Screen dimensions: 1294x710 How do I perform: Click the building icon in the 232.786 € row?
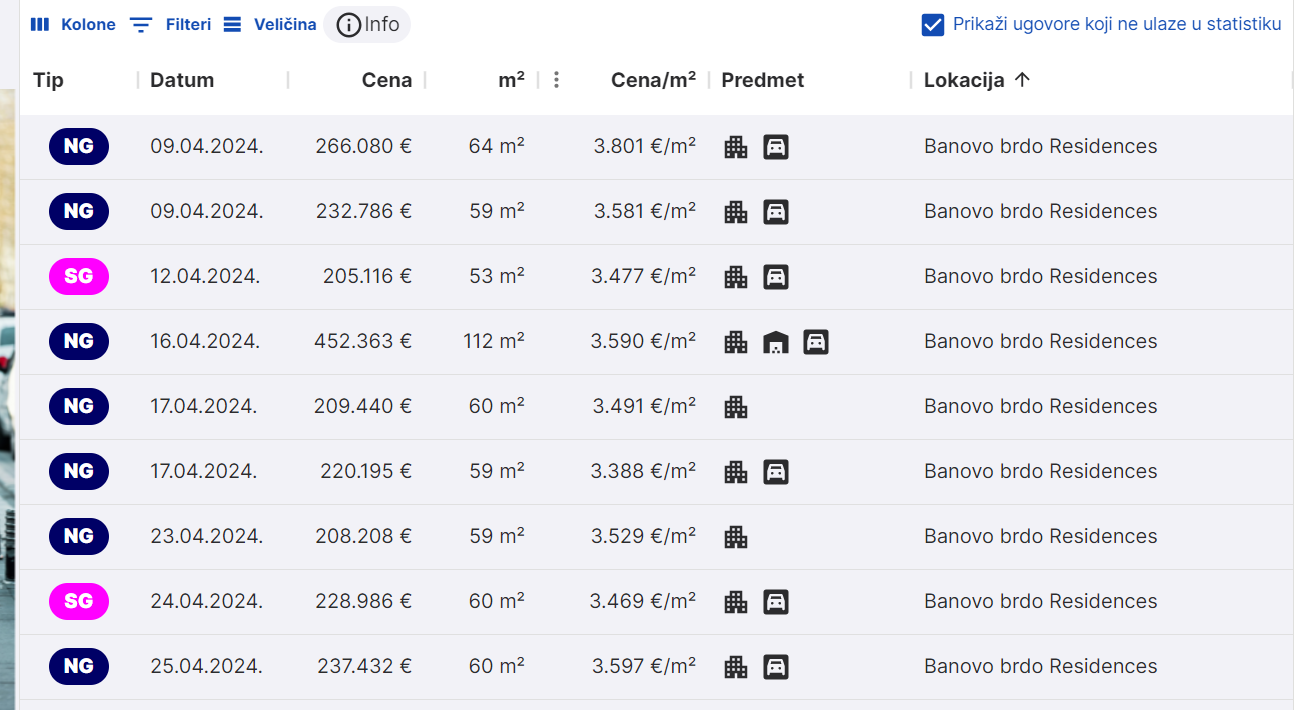coord(736,212)
